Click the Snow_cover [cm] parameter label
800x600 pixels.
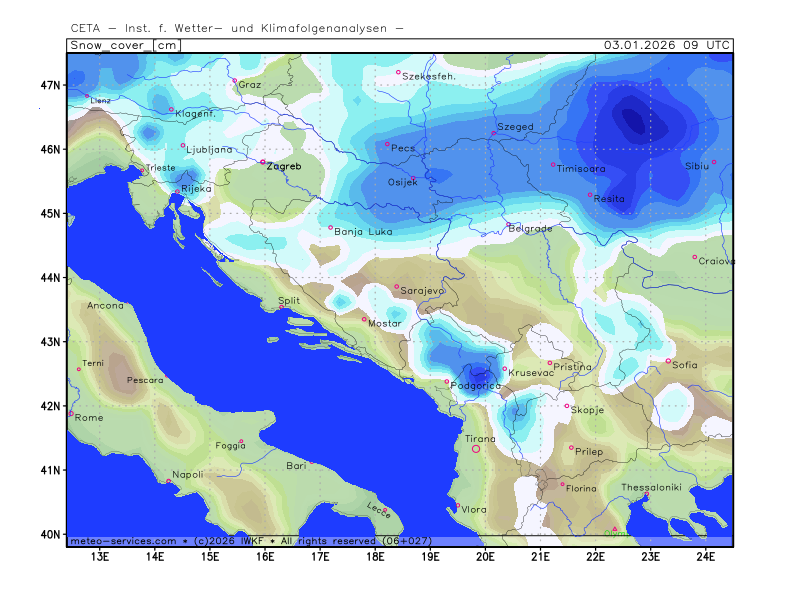[x=124, y=46]
